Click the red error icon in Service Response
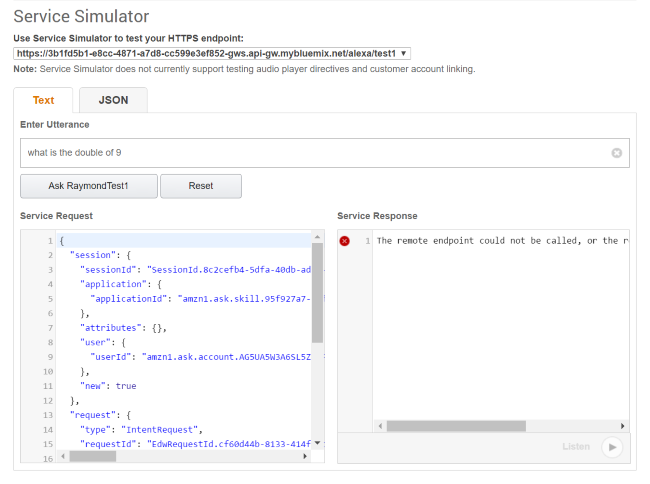The image size is (650, 484). coord(344,241)
